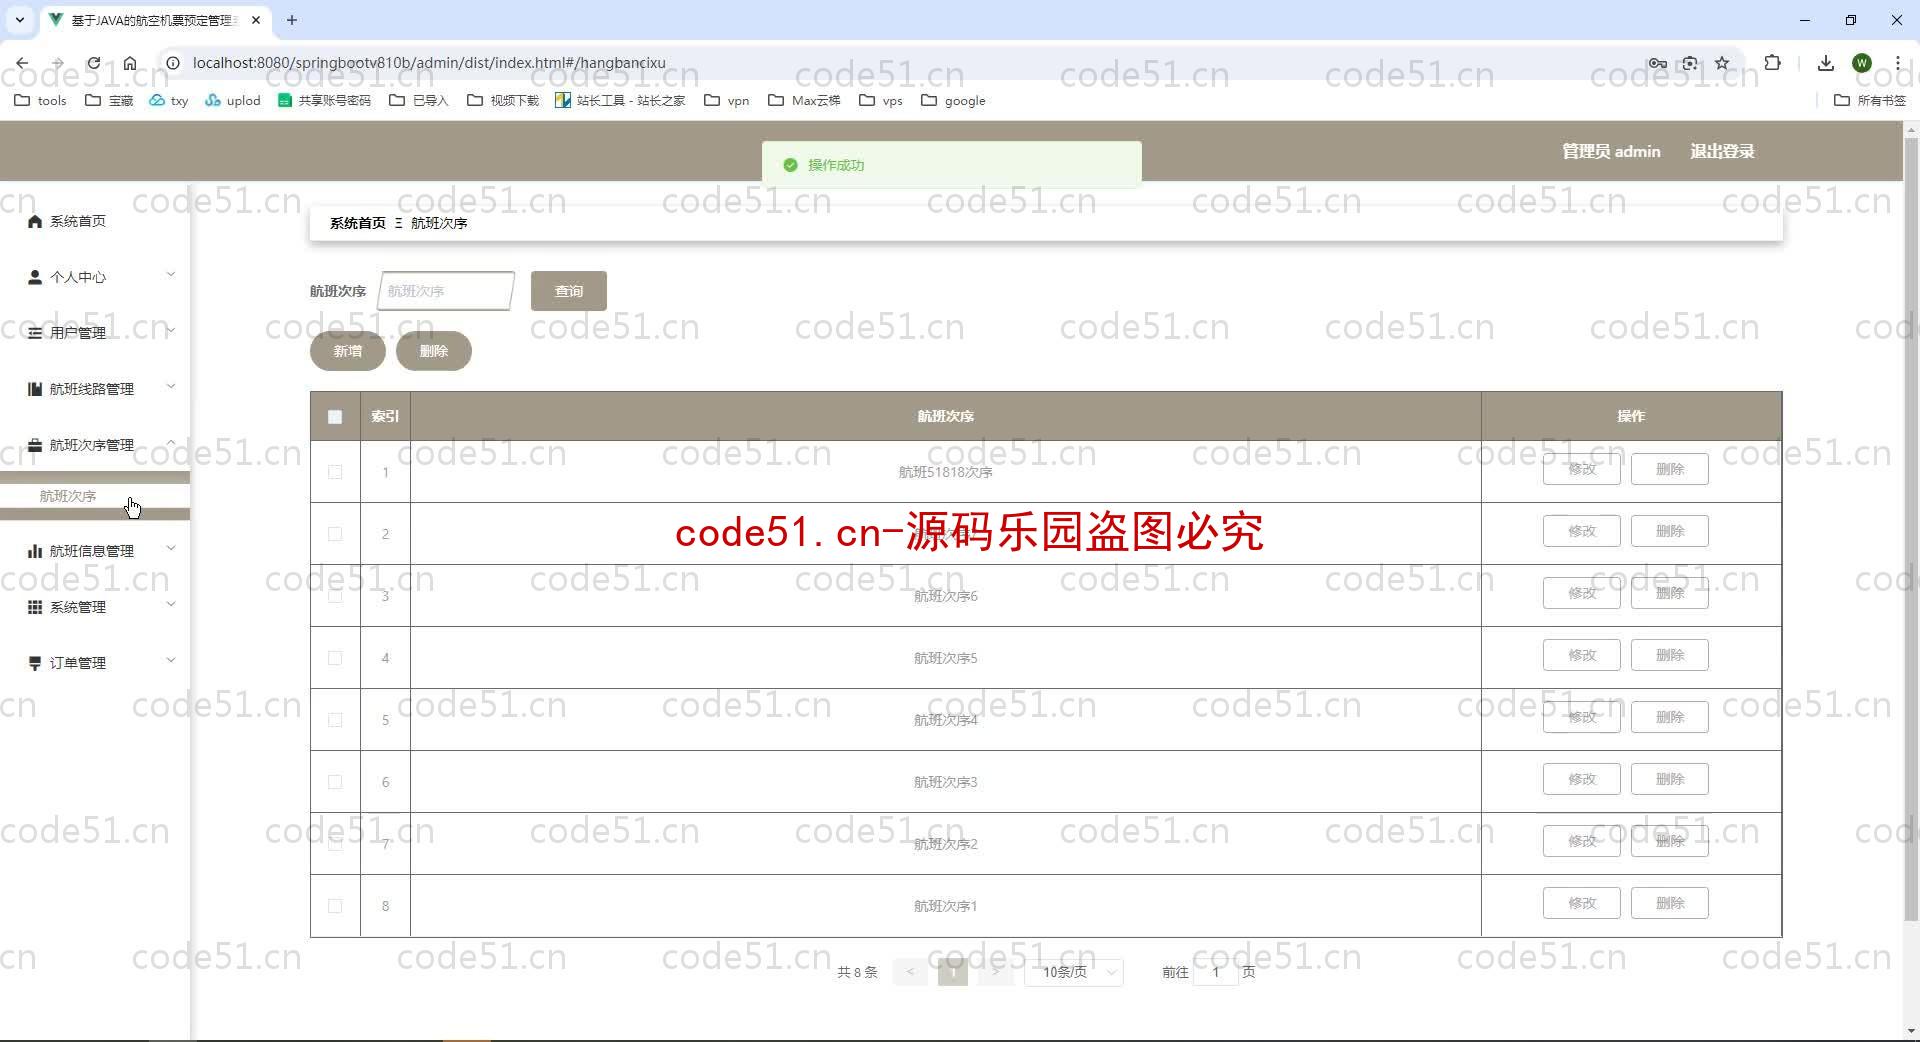Bookmark this page with the star icon
The height and width of the screenshot is (1042, 1920).
pos(1722,63)
